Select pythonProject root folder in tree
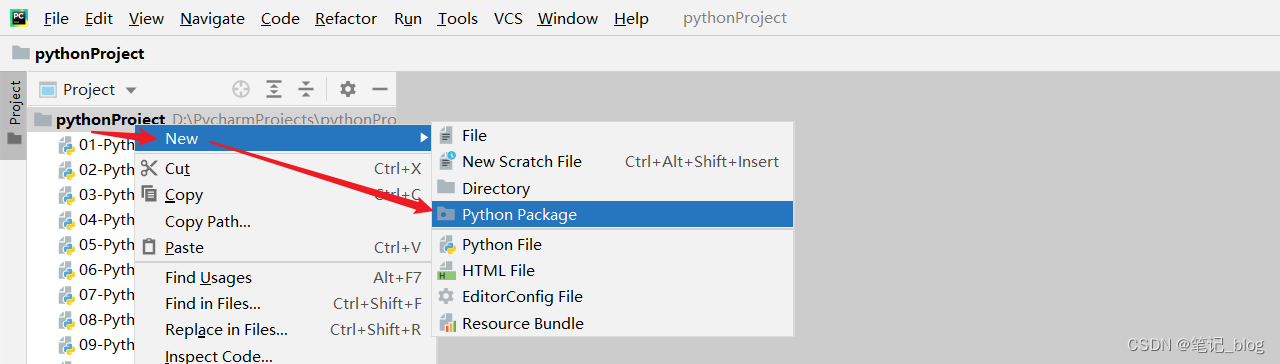This screenshot has height=364, width=1280. [x=110, y=119]
